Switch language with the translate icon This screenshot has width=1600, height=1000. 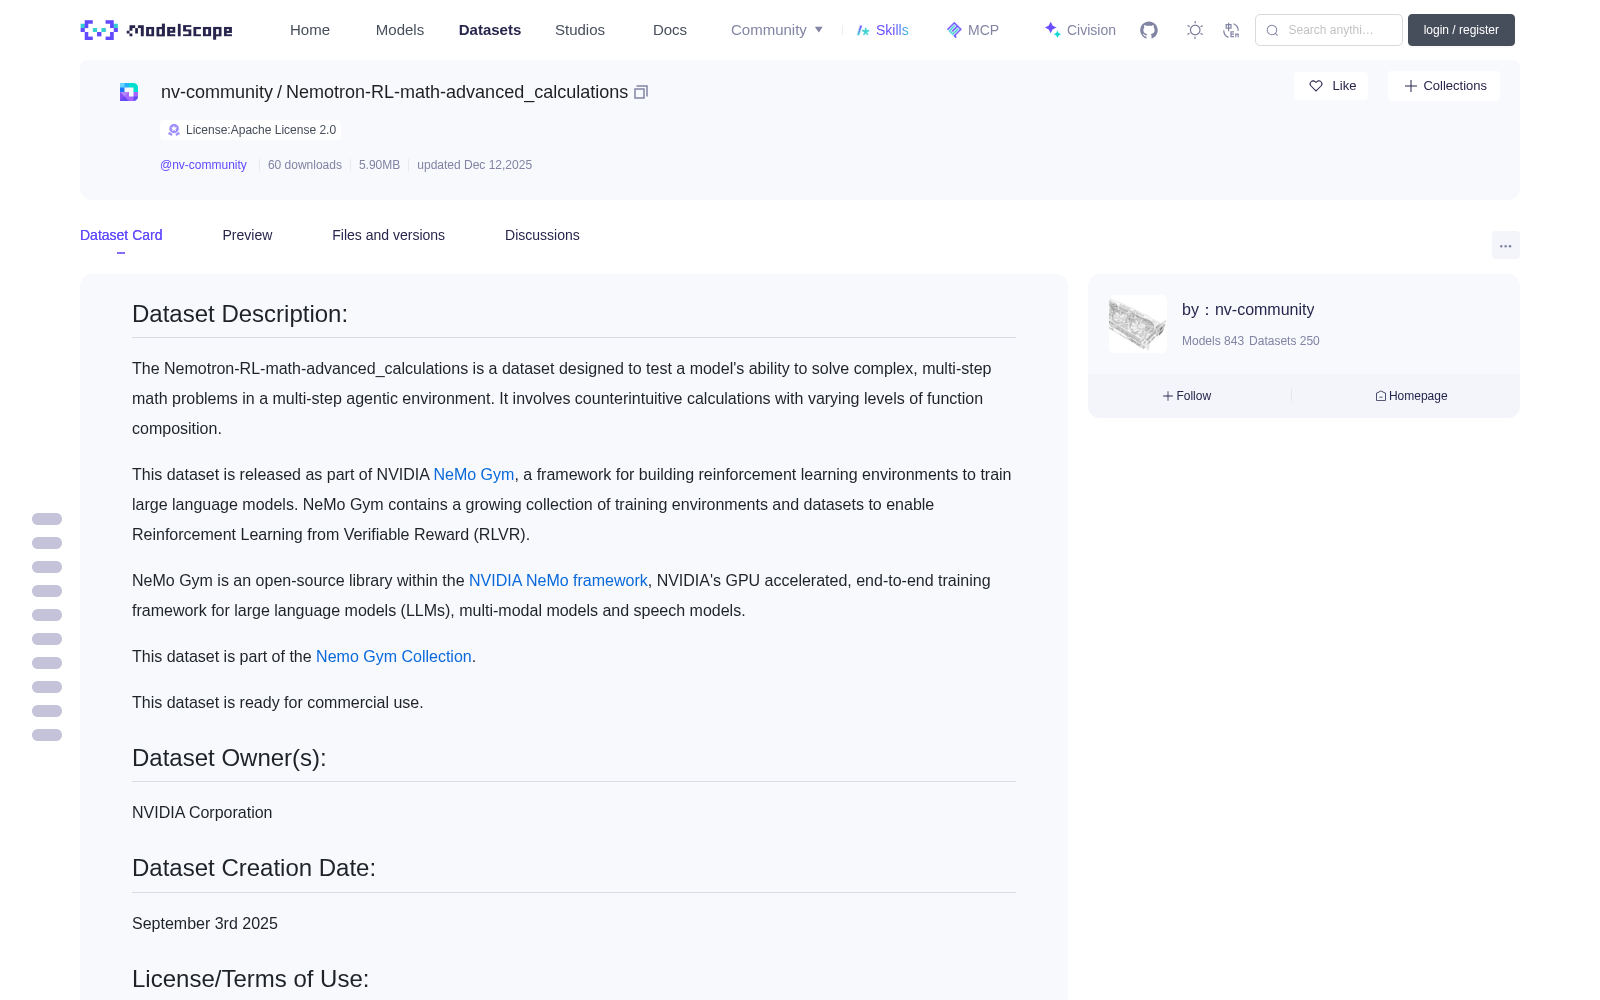(x=1231, y=30)
